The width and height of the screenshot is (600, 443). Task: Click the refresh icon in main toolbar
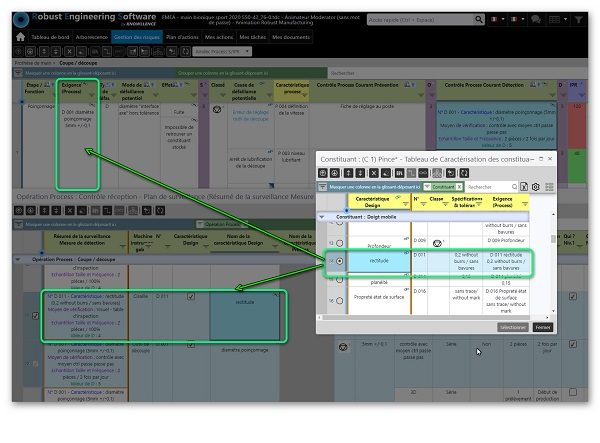pos(186,51)
